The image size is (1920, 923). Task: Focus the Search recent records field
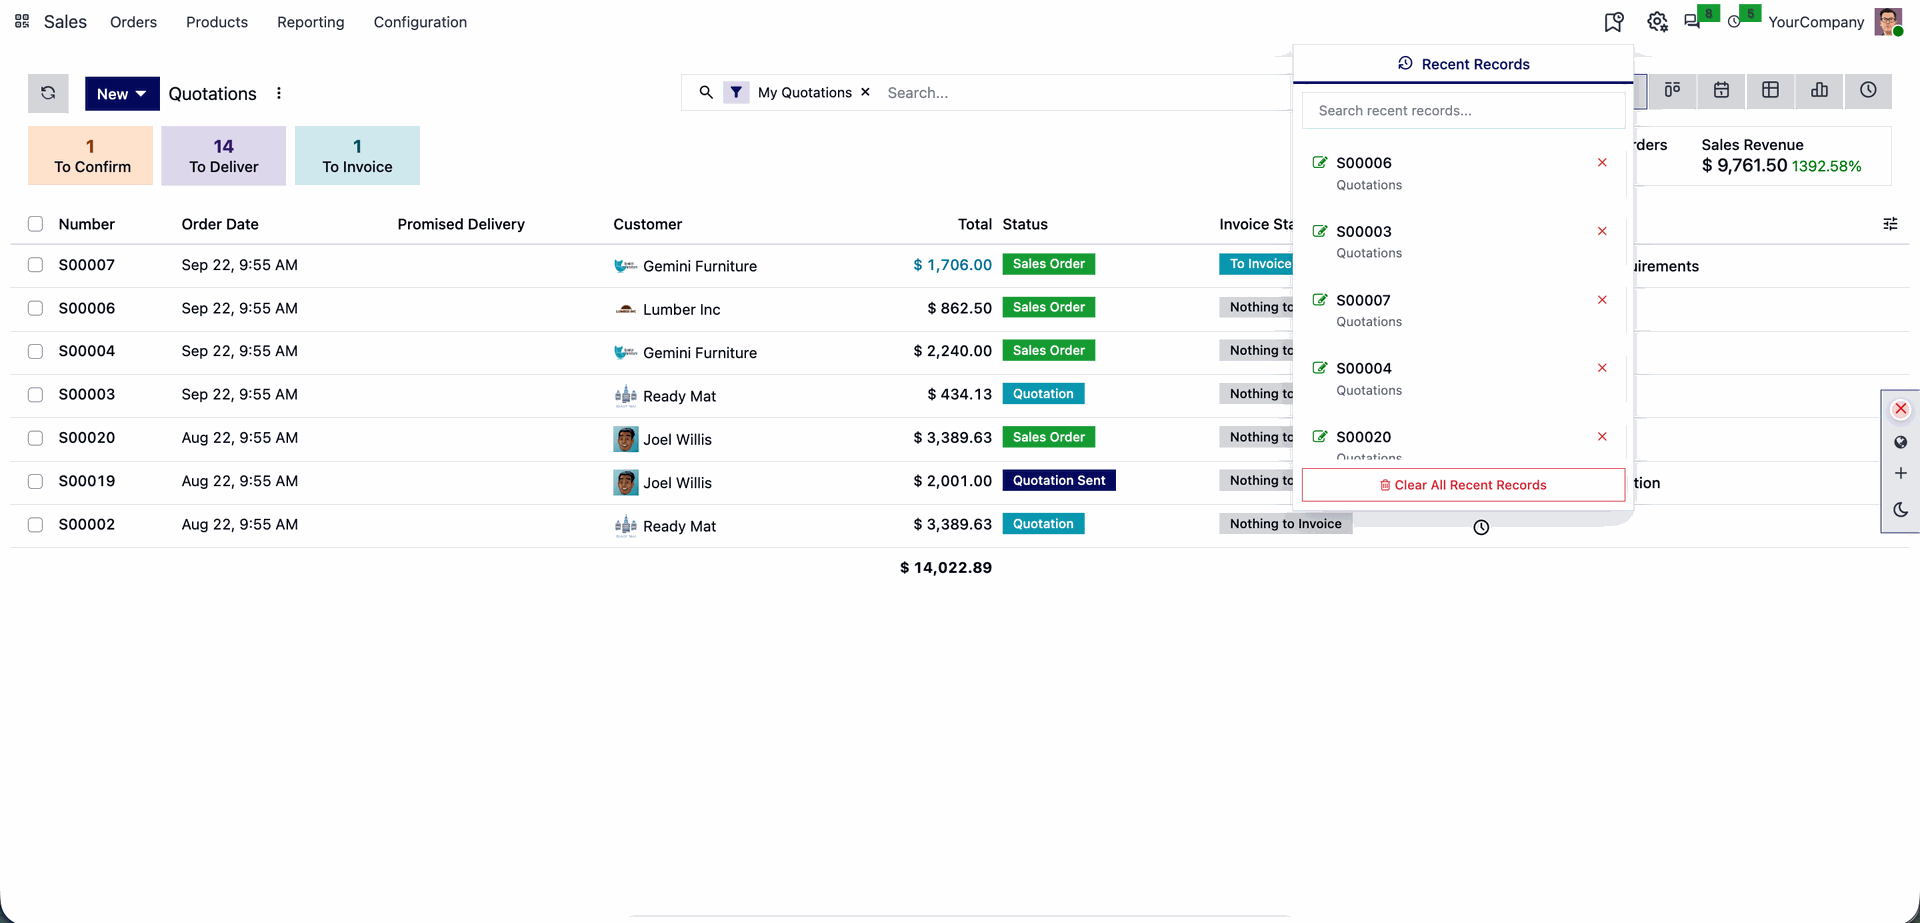1463,110
